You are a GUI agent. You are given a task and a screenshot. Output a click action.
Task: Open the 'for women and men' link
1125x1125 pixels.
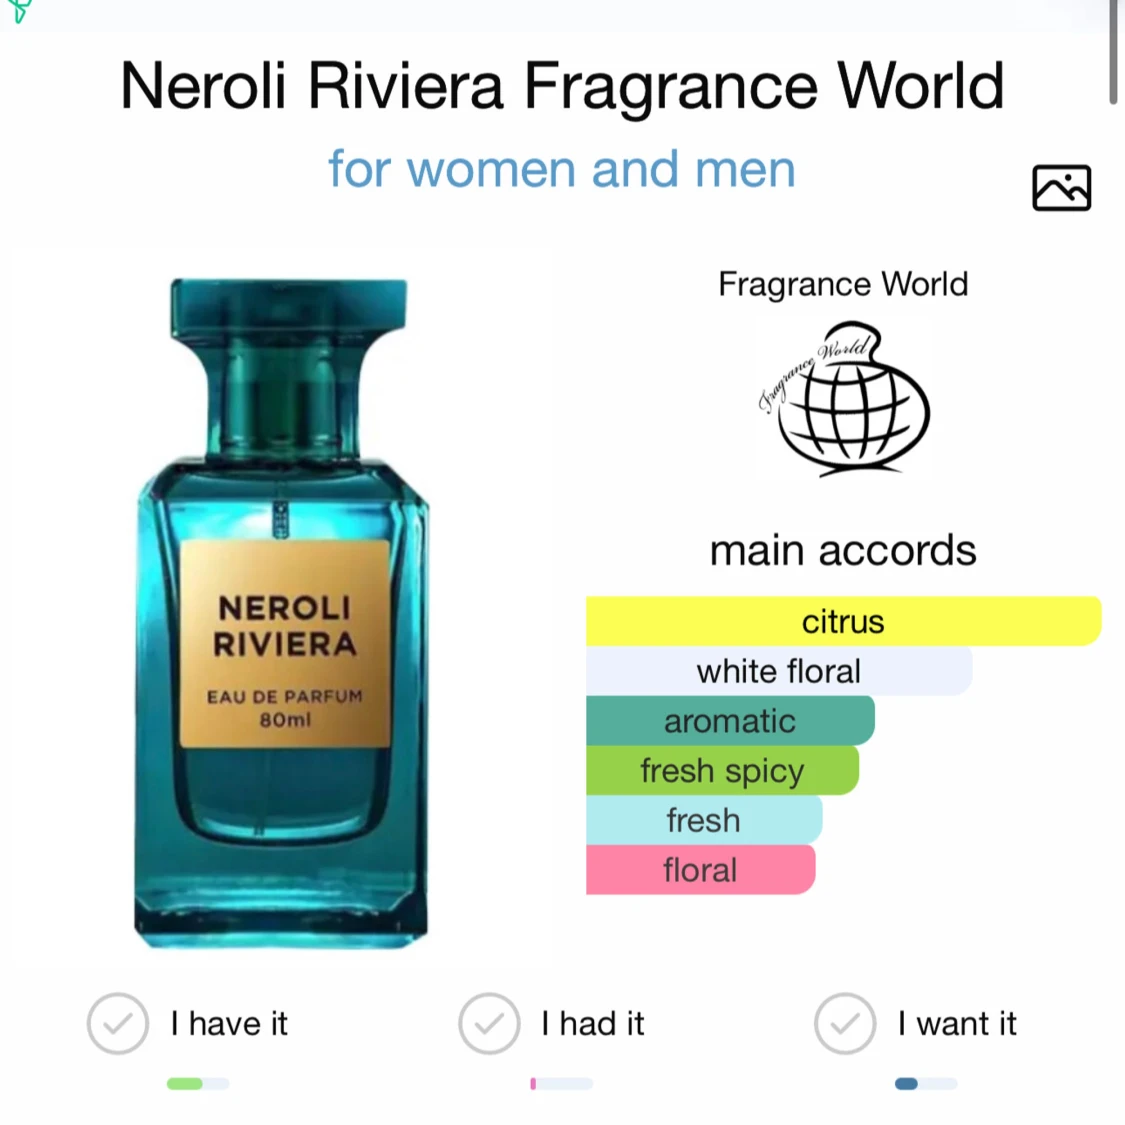[x=562, y=169]
